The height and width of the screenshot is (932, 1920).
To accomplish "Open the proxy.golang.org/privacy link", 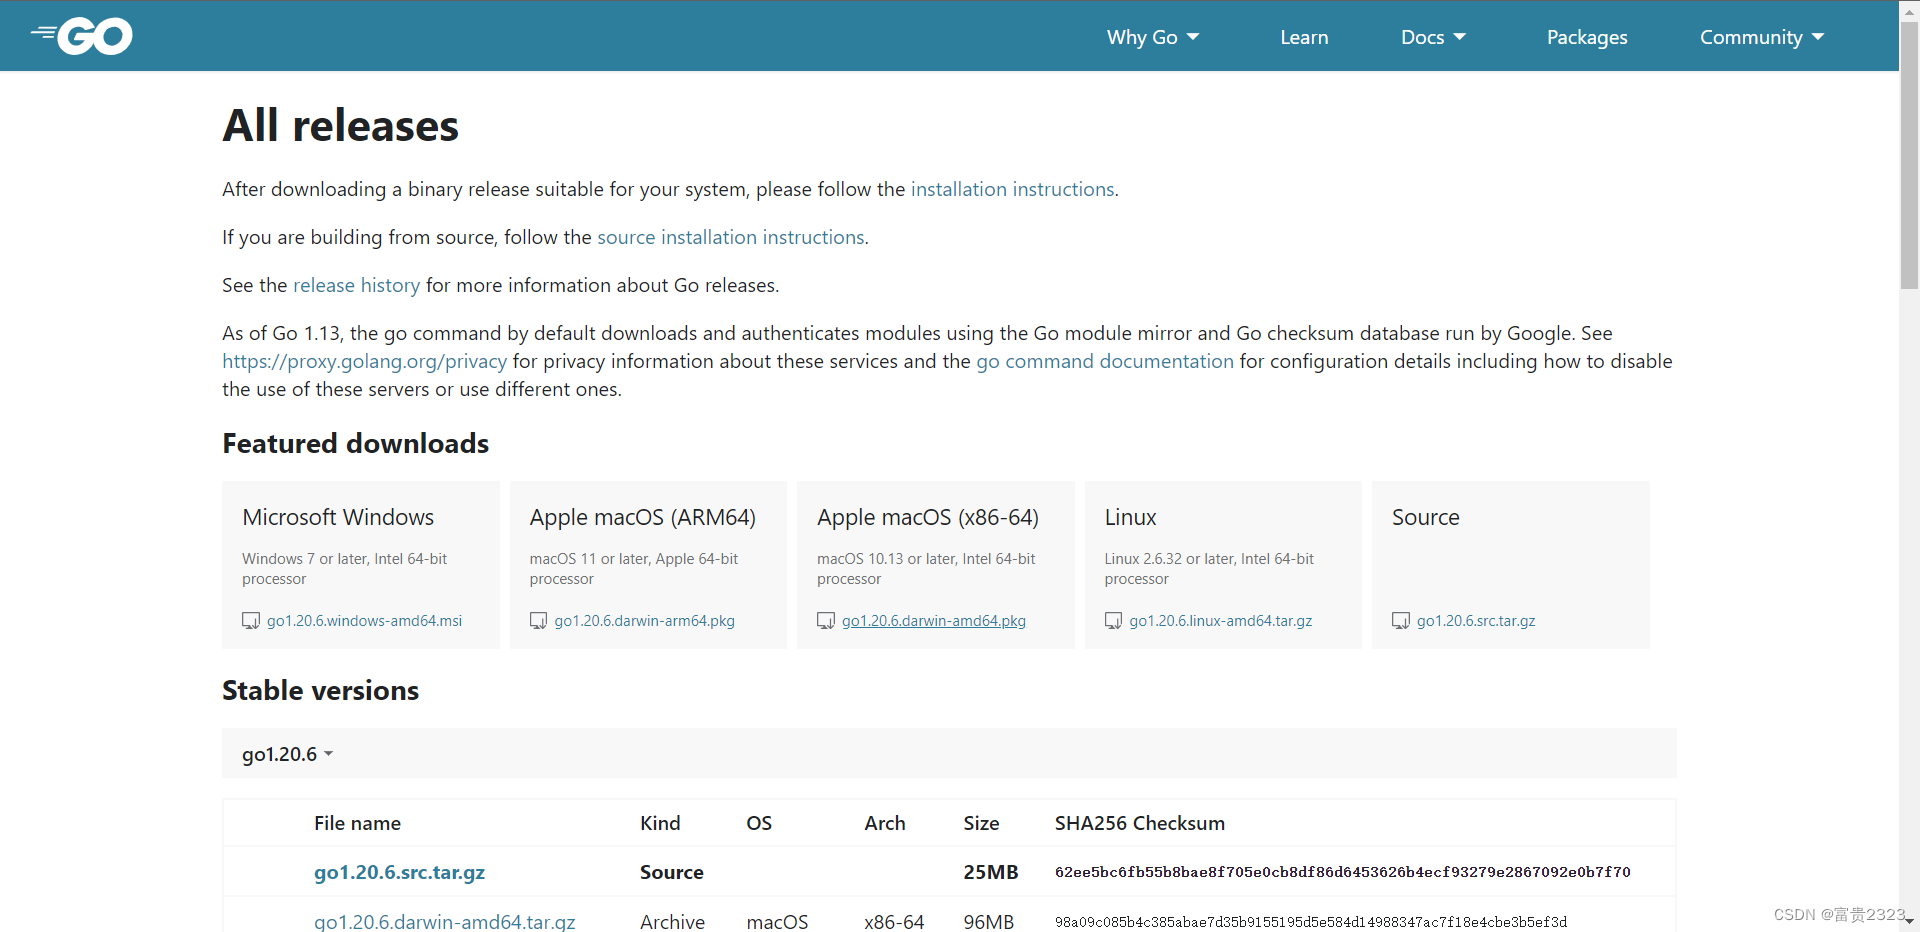I will (364, 361).
